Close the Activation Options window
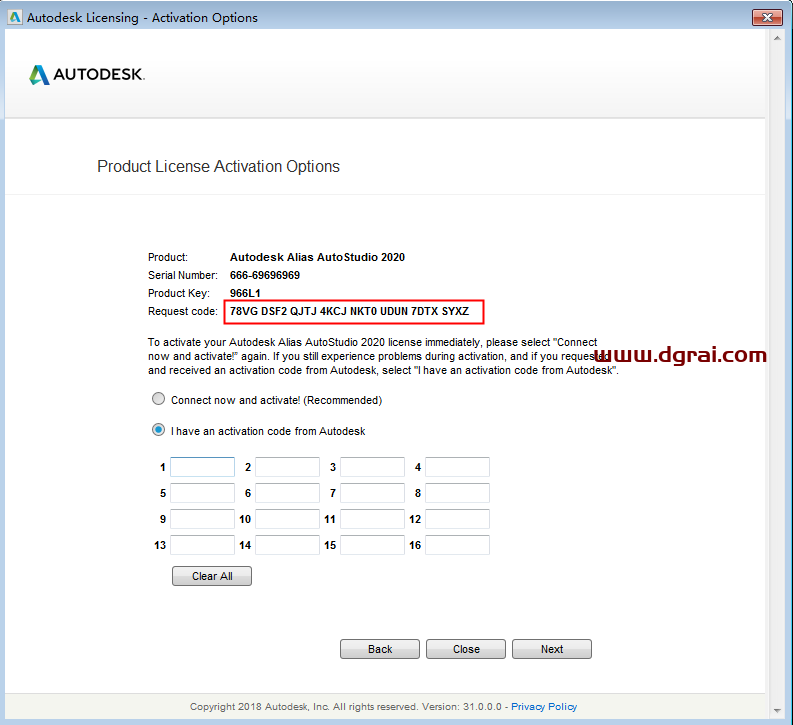 (767, 17)
